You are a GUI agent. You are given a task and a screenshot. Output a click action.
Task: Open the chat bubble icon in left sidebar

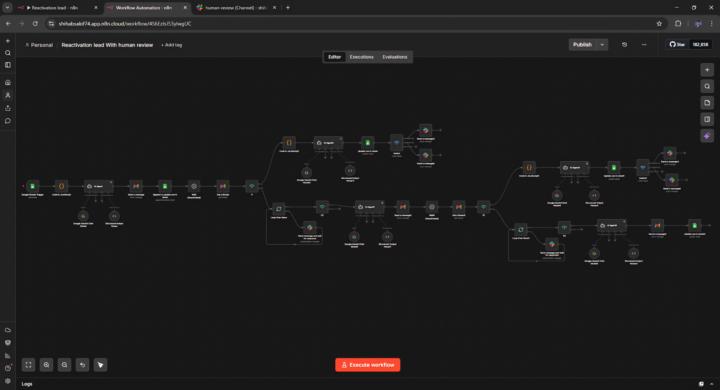8,121
